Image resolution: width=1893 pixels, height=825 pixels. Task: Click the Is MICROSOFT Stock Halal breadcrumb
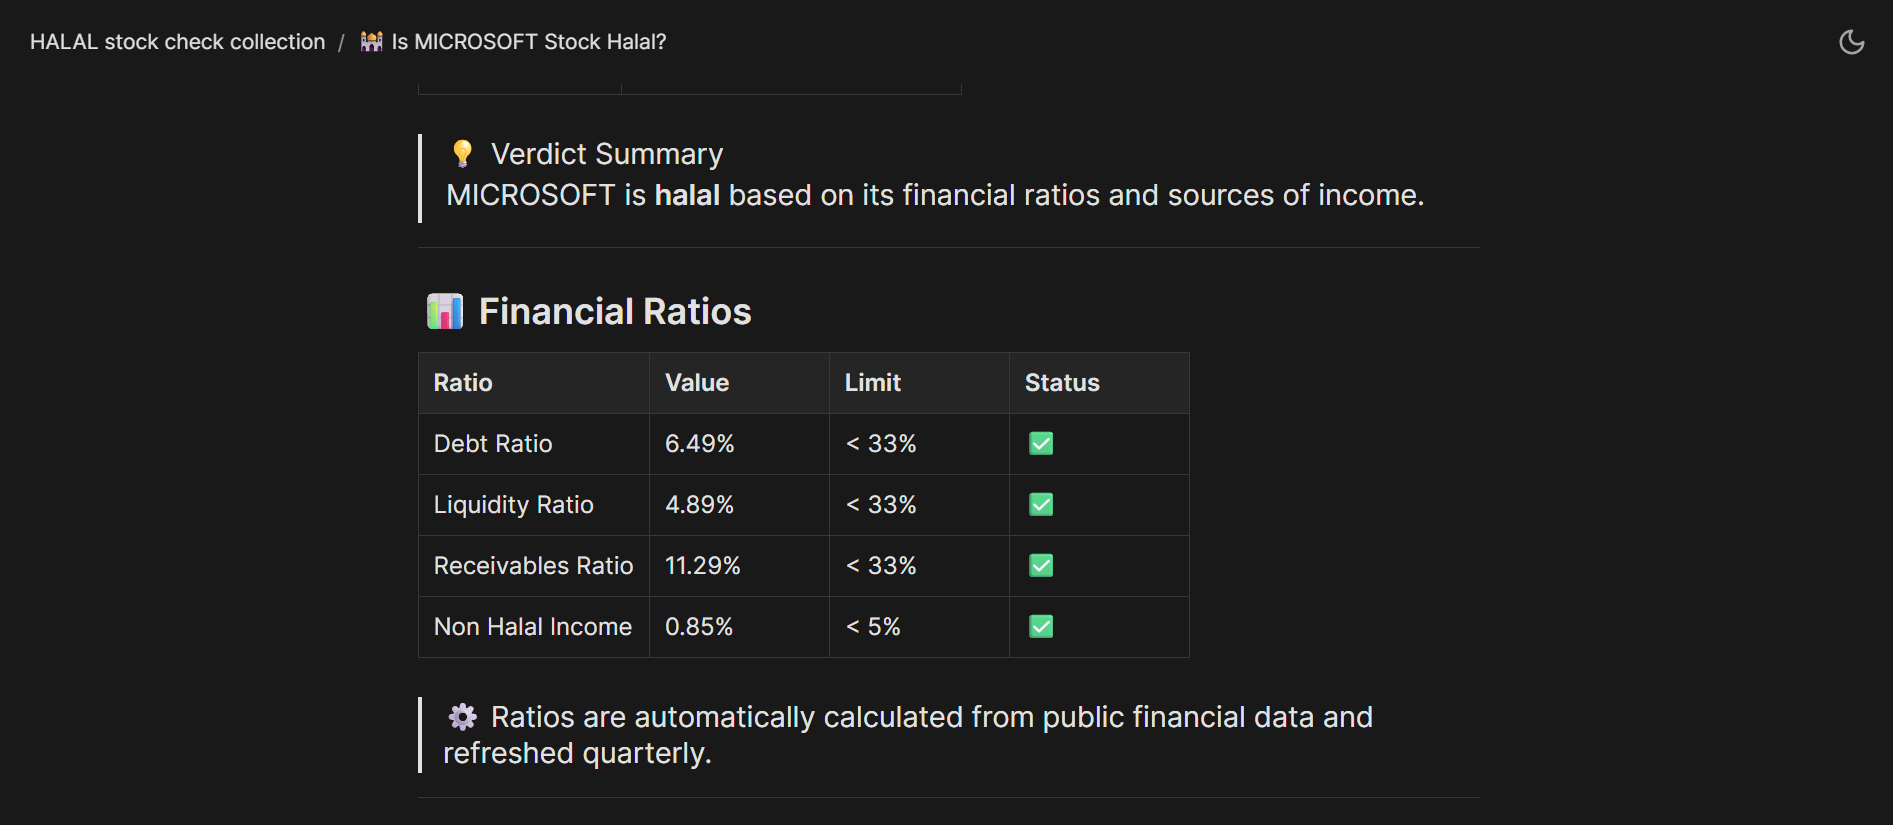coord(528,42)
